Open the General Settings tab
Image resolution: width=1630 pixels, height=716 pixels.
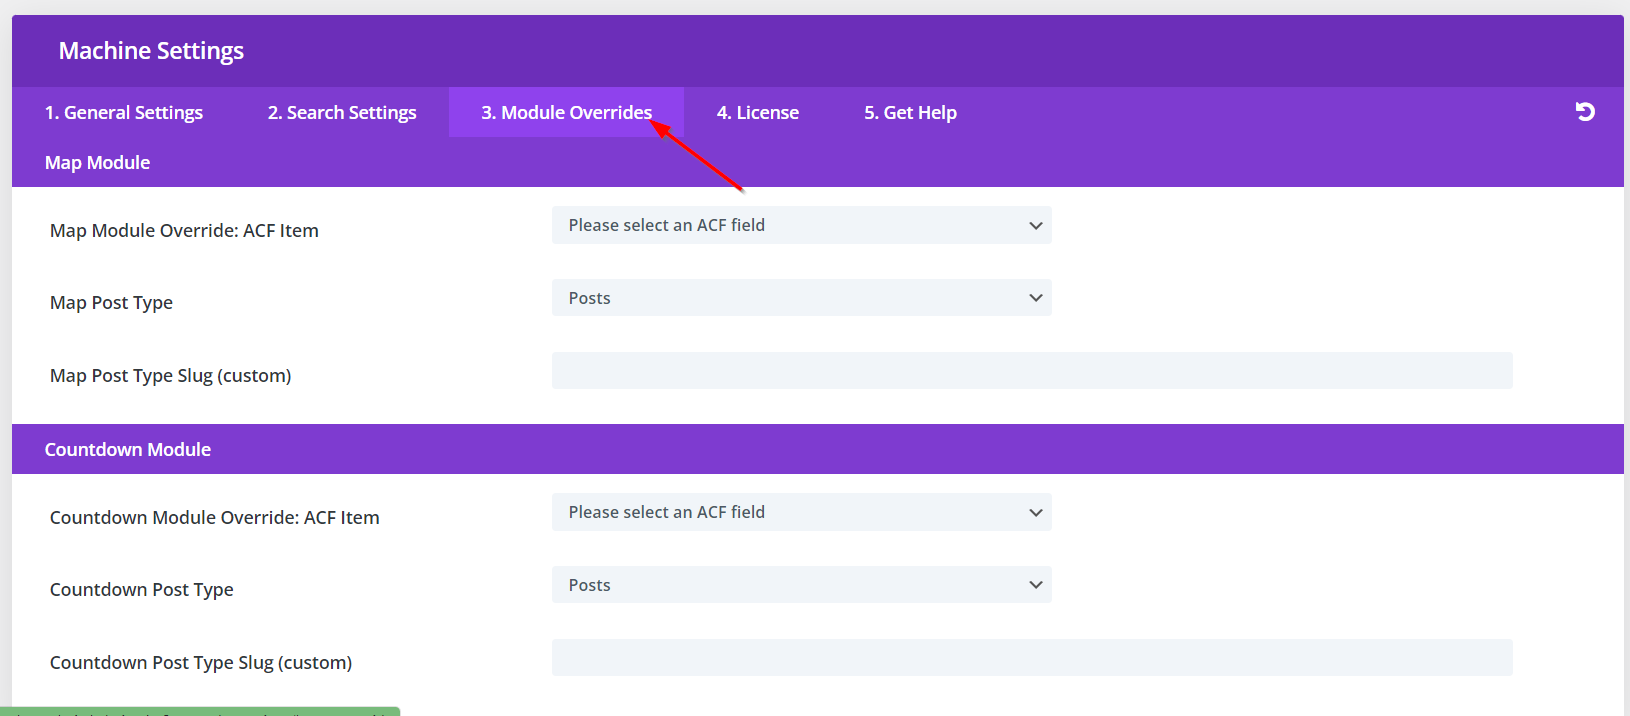coord(124,113)
